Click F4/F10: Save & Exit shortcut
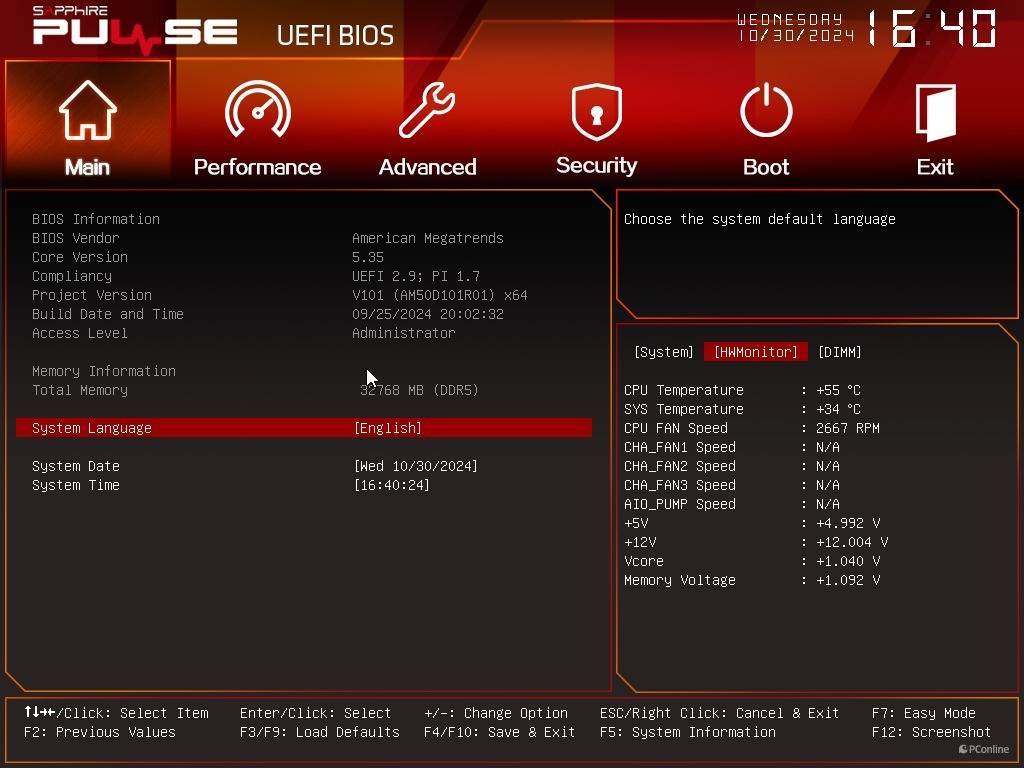 pos(499,732)
